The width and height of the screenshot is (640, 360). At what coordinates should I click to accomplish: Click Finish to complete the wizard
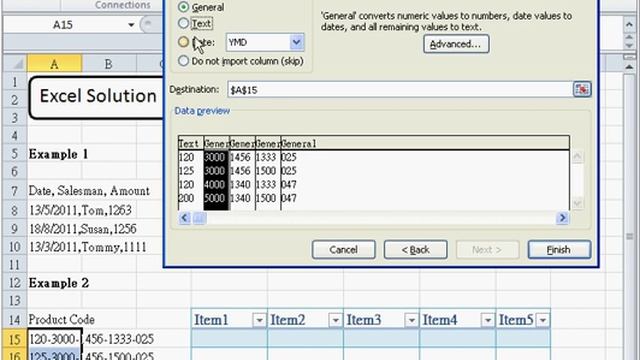tap(559, 249)
